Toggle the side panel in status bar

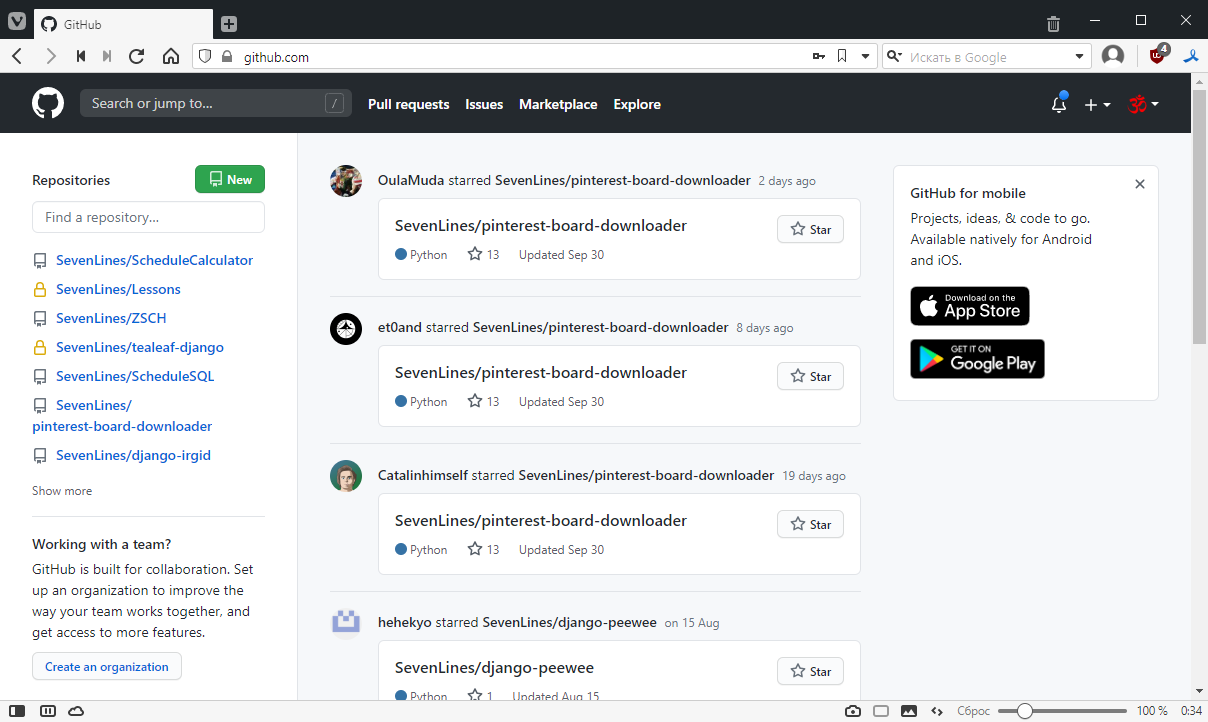[17, 711]
